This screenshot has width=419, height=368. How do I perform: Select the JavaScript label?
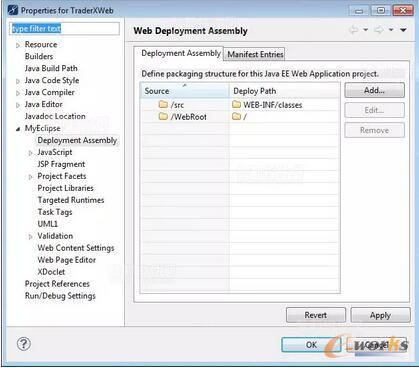[55, 152]
